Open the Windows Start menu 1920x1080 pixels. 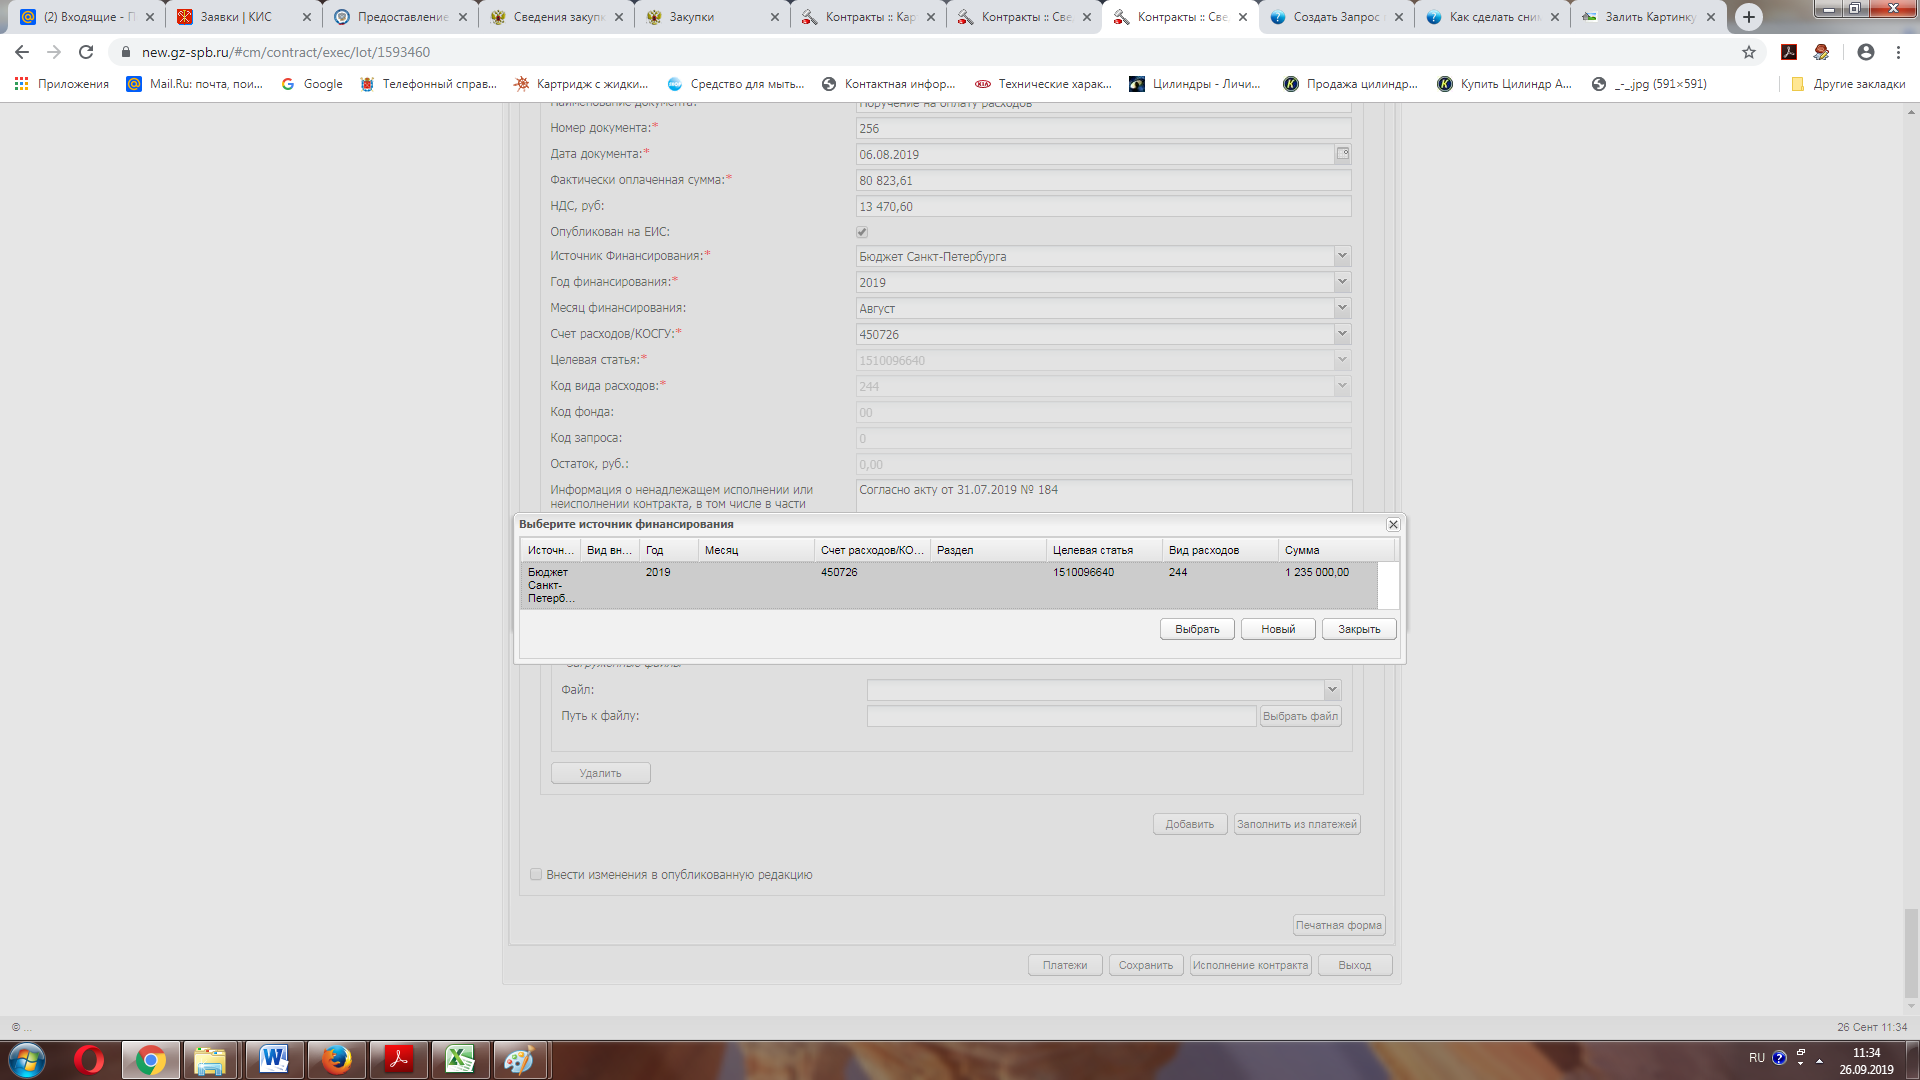click(27, 1060)
